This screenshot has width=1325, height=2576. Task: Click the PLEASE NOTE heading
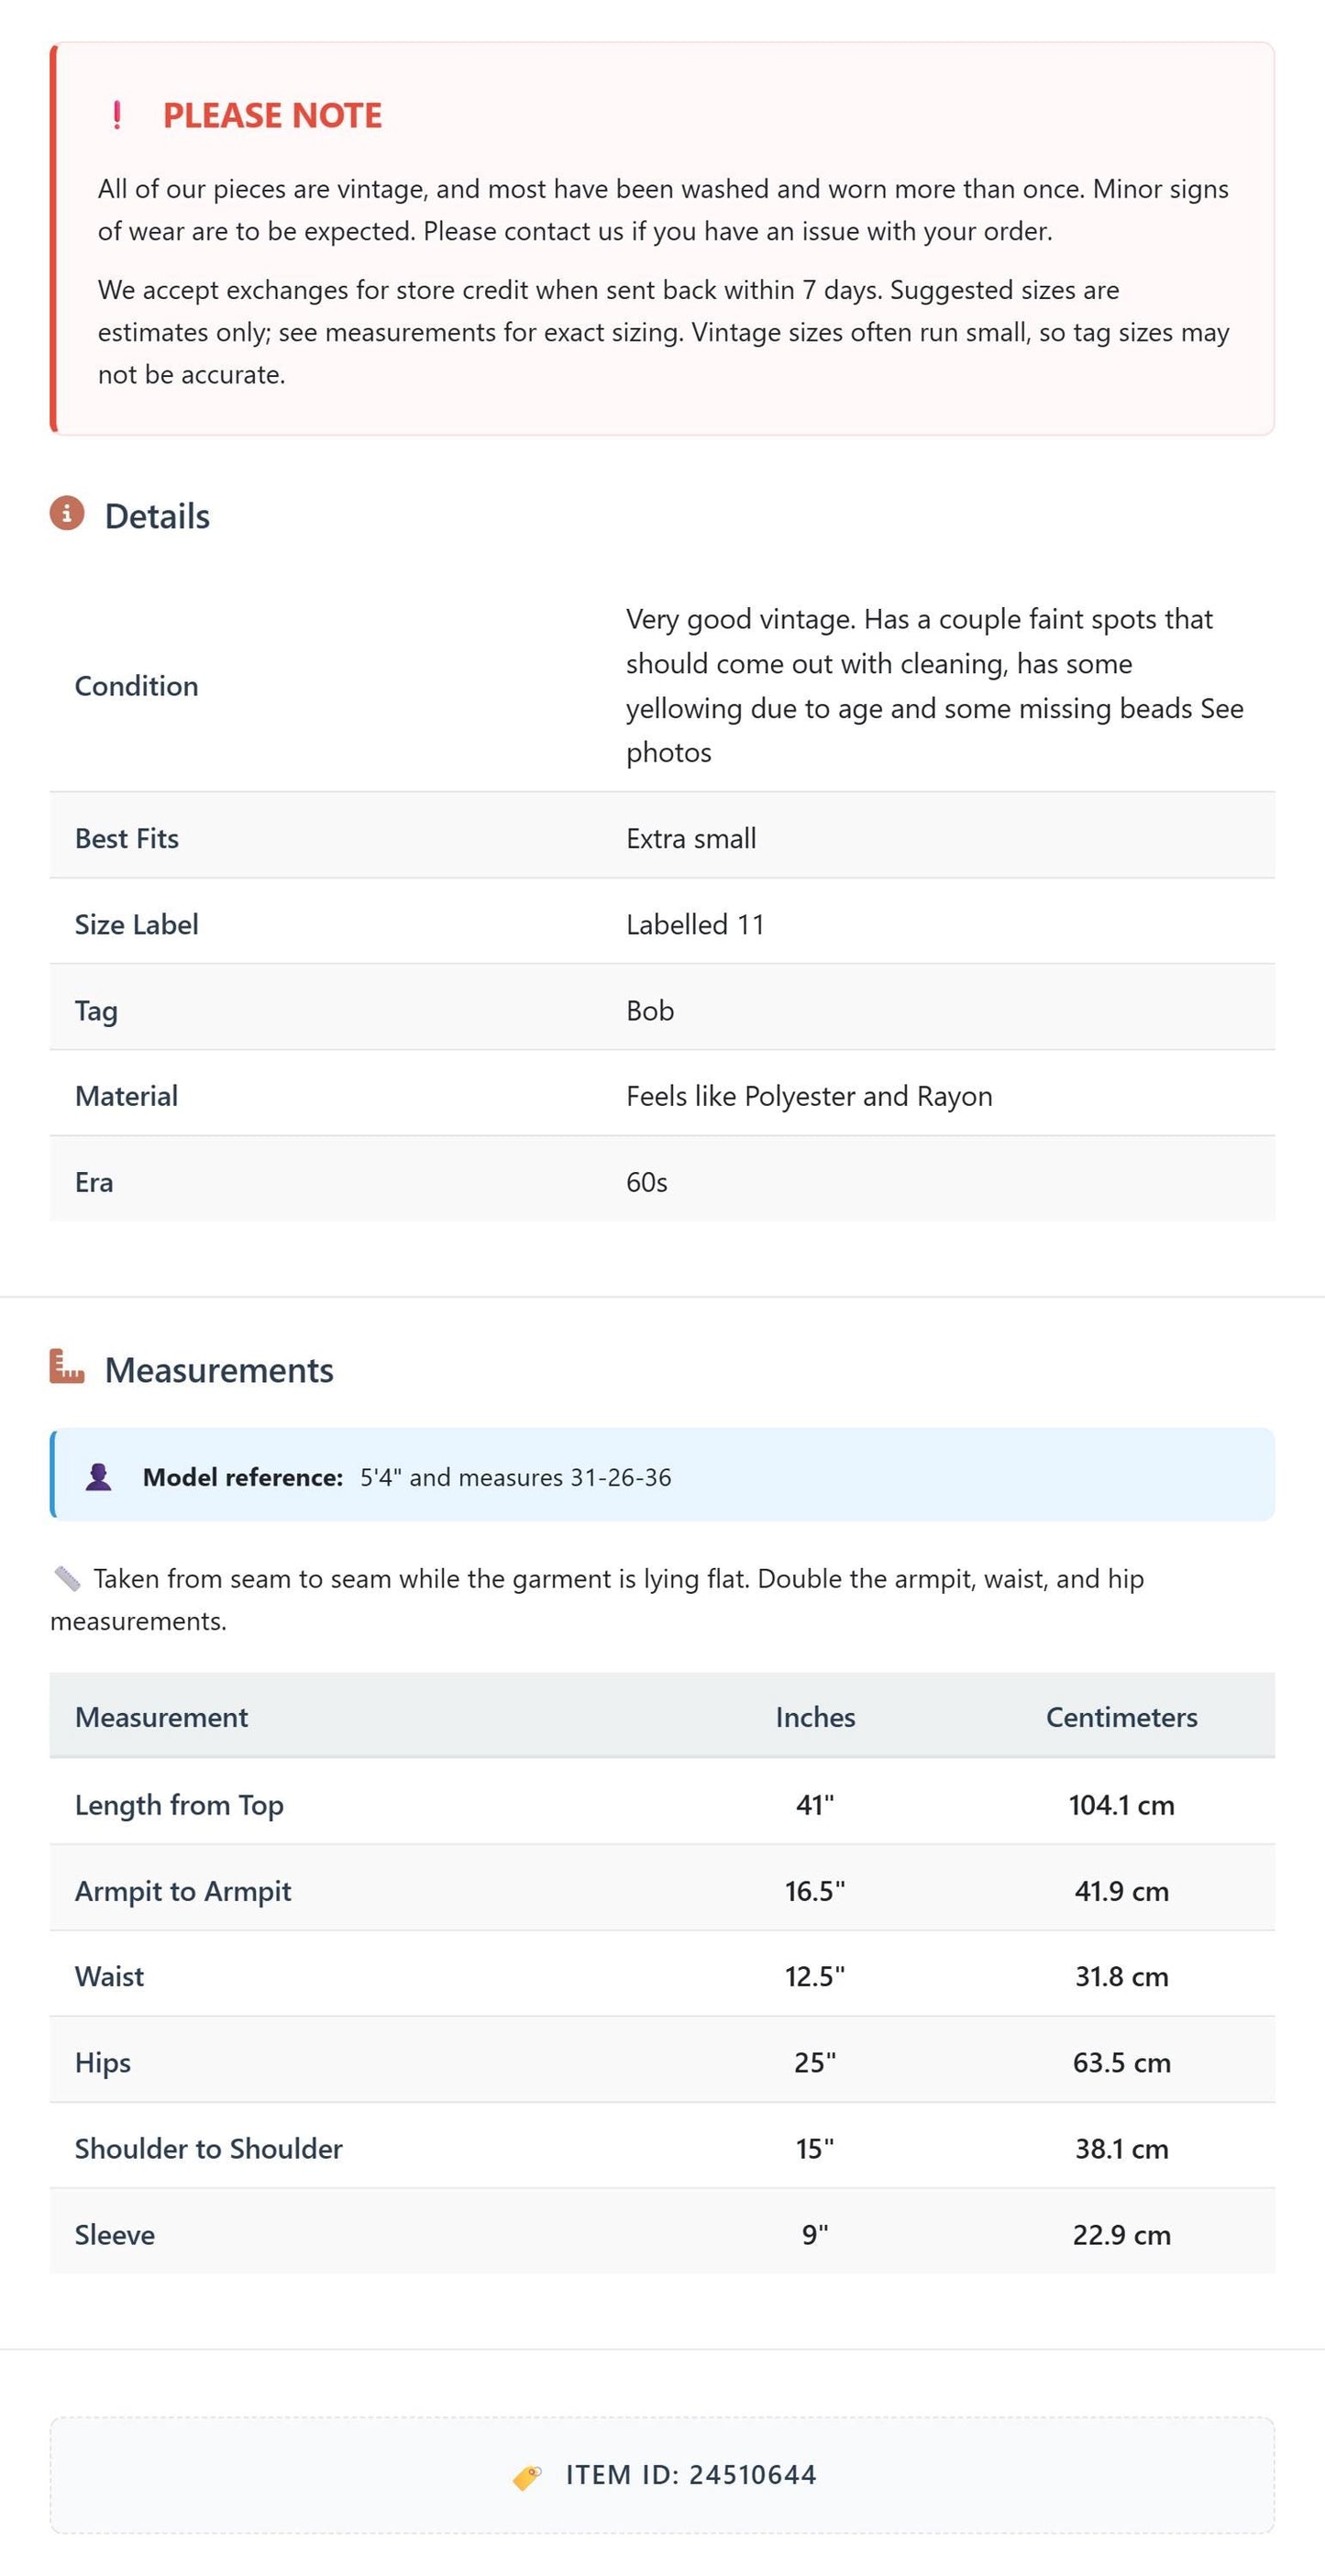(272, 115)
